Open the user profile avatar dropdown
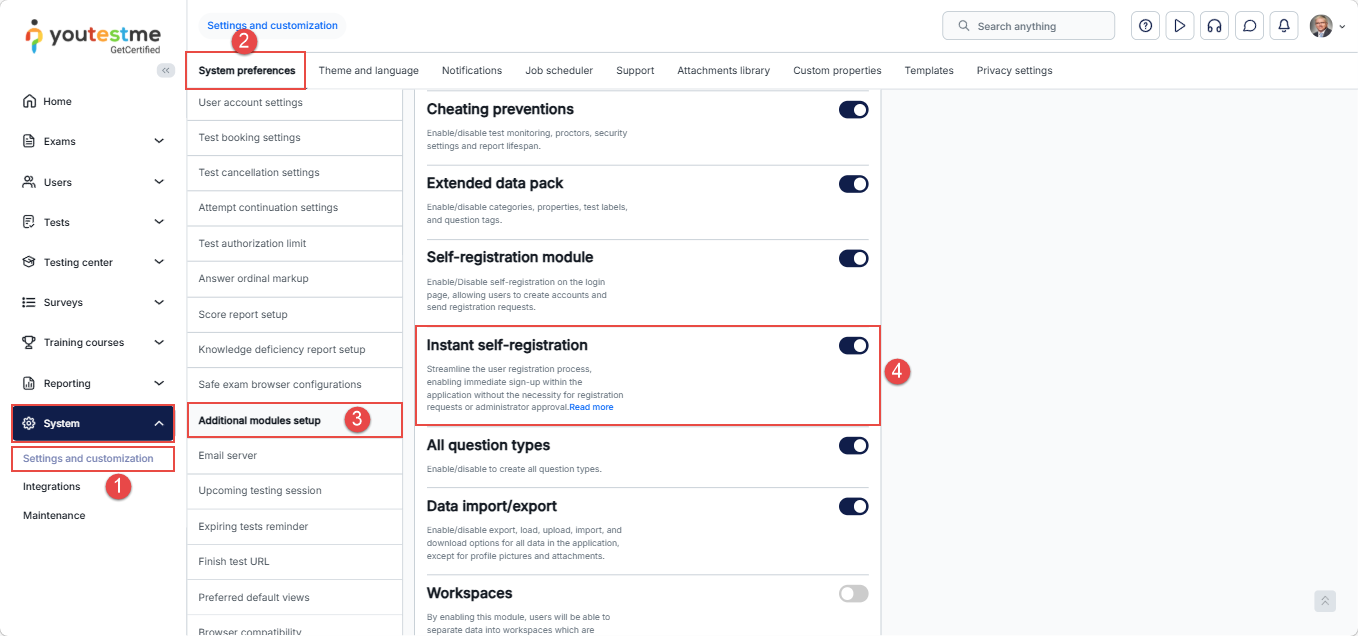 click(x=1327, y=26)
